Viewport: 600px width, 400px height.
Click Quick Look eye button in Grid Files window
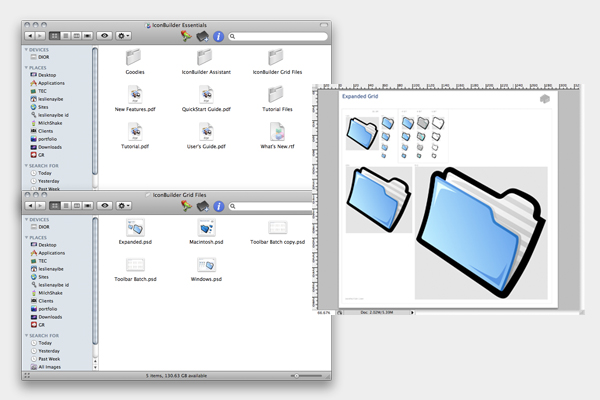[x=104, y=206]
